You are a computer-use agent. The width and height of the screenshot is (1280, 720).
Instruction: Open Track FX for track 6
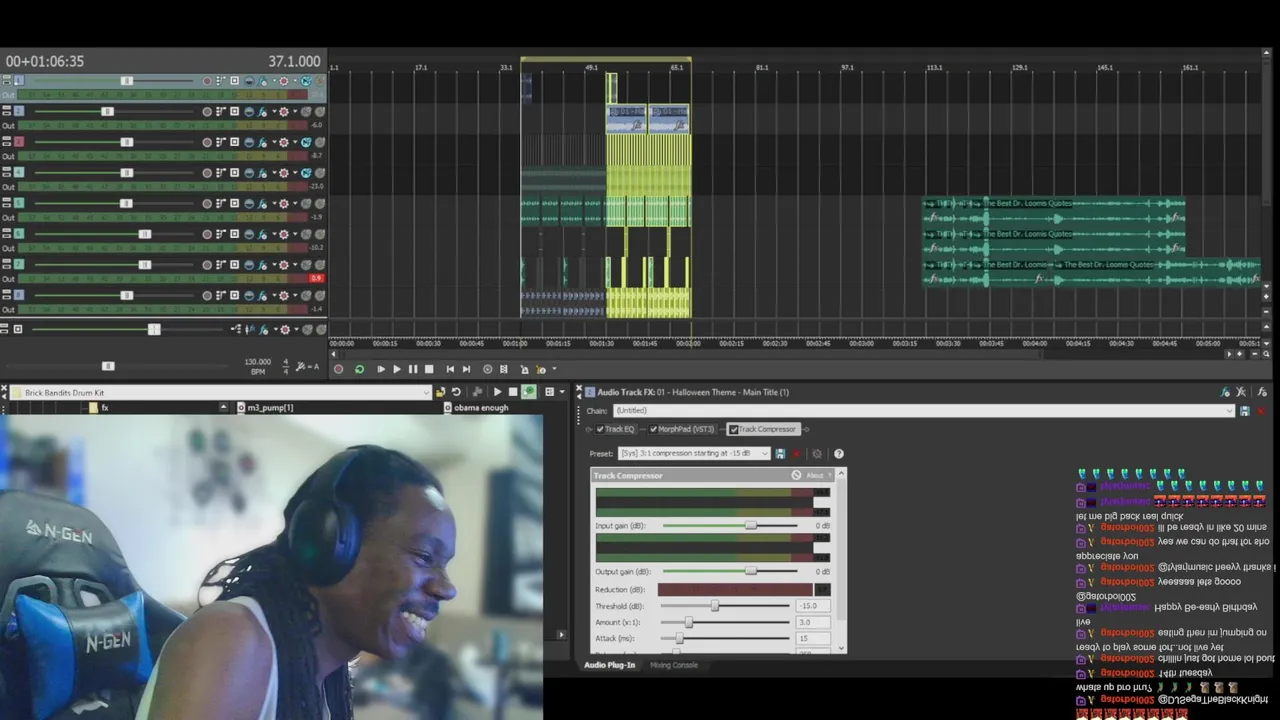coord(262,234)
